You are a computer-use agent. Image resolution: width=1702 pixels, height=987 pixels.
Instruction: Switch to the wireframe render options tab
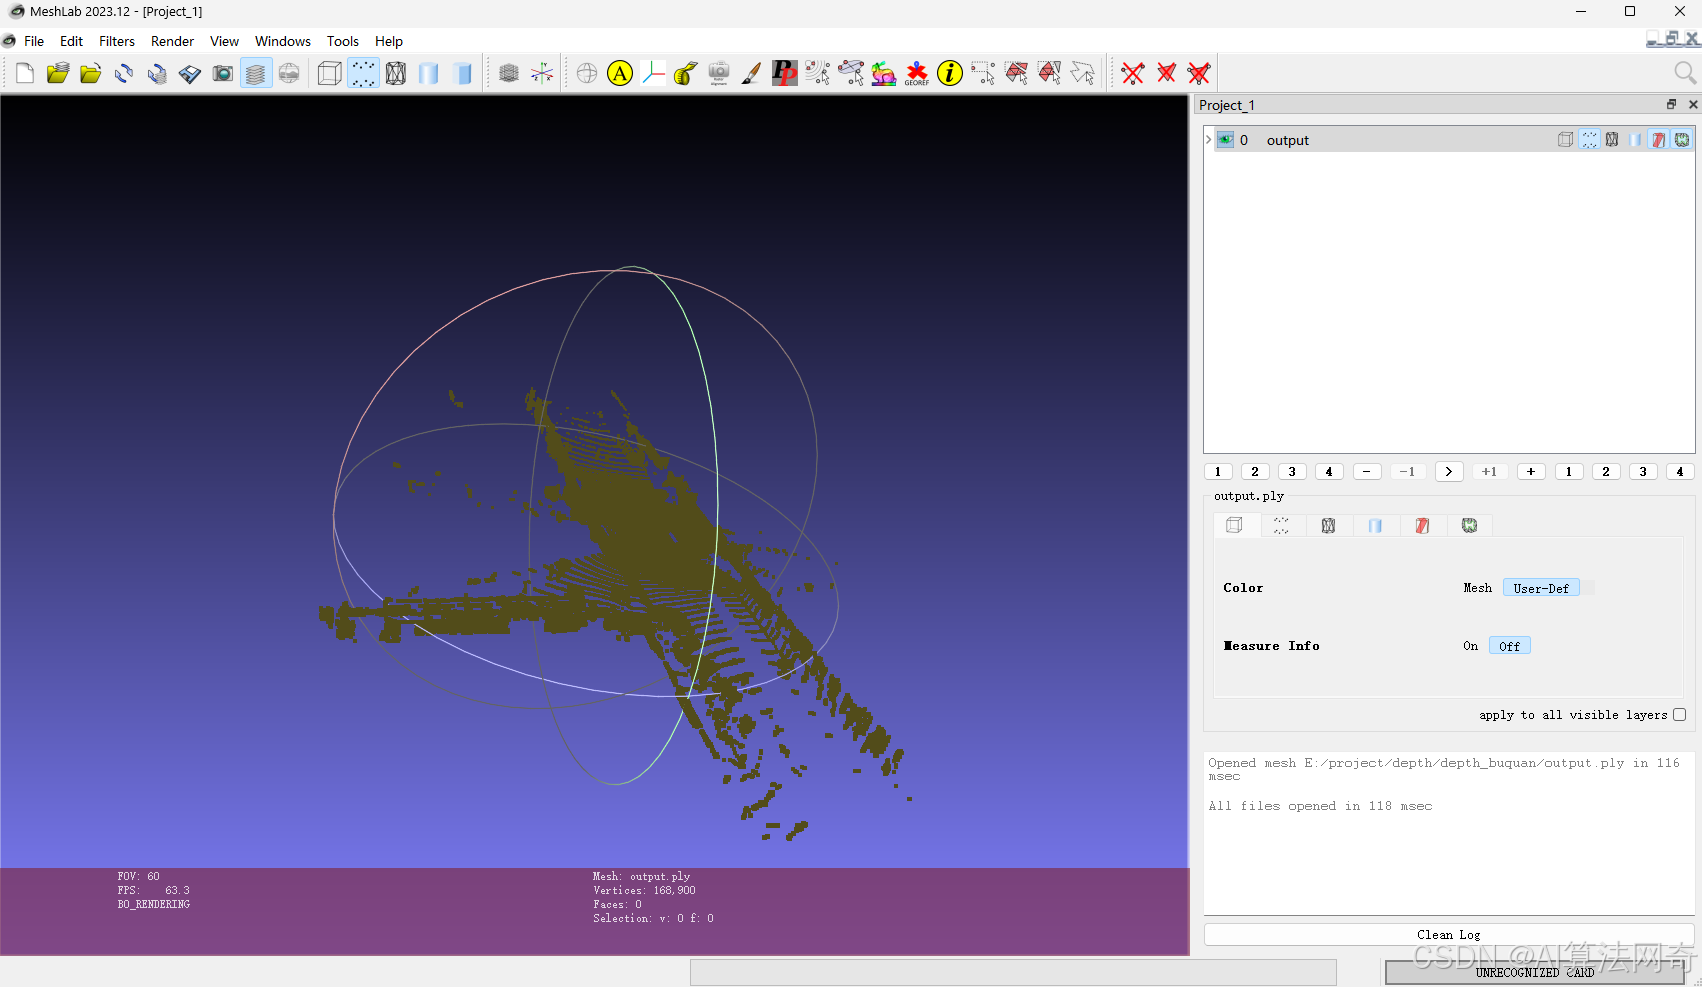pyautogui.click(x=1328, y=525)
